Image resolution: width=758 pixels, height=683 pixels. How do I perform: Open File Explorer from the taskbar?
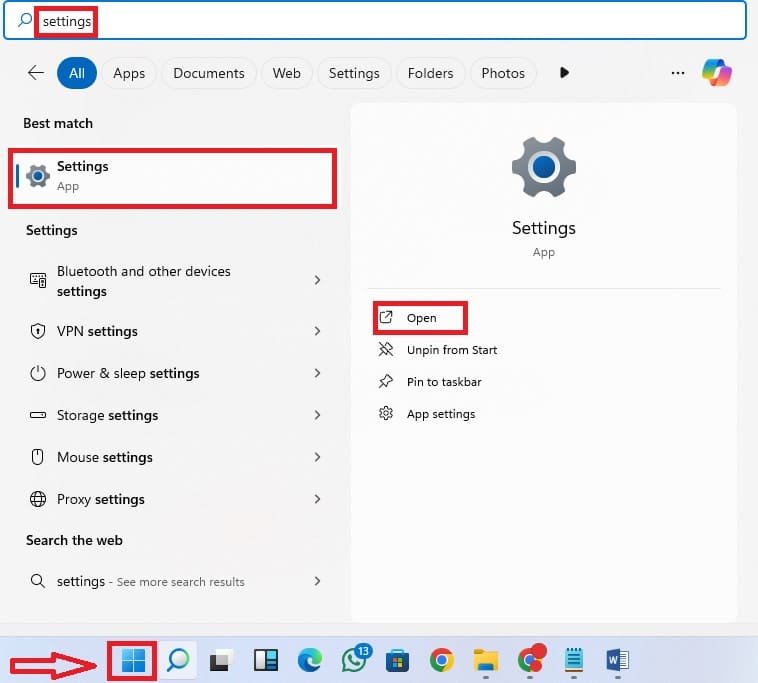point(486,660)
